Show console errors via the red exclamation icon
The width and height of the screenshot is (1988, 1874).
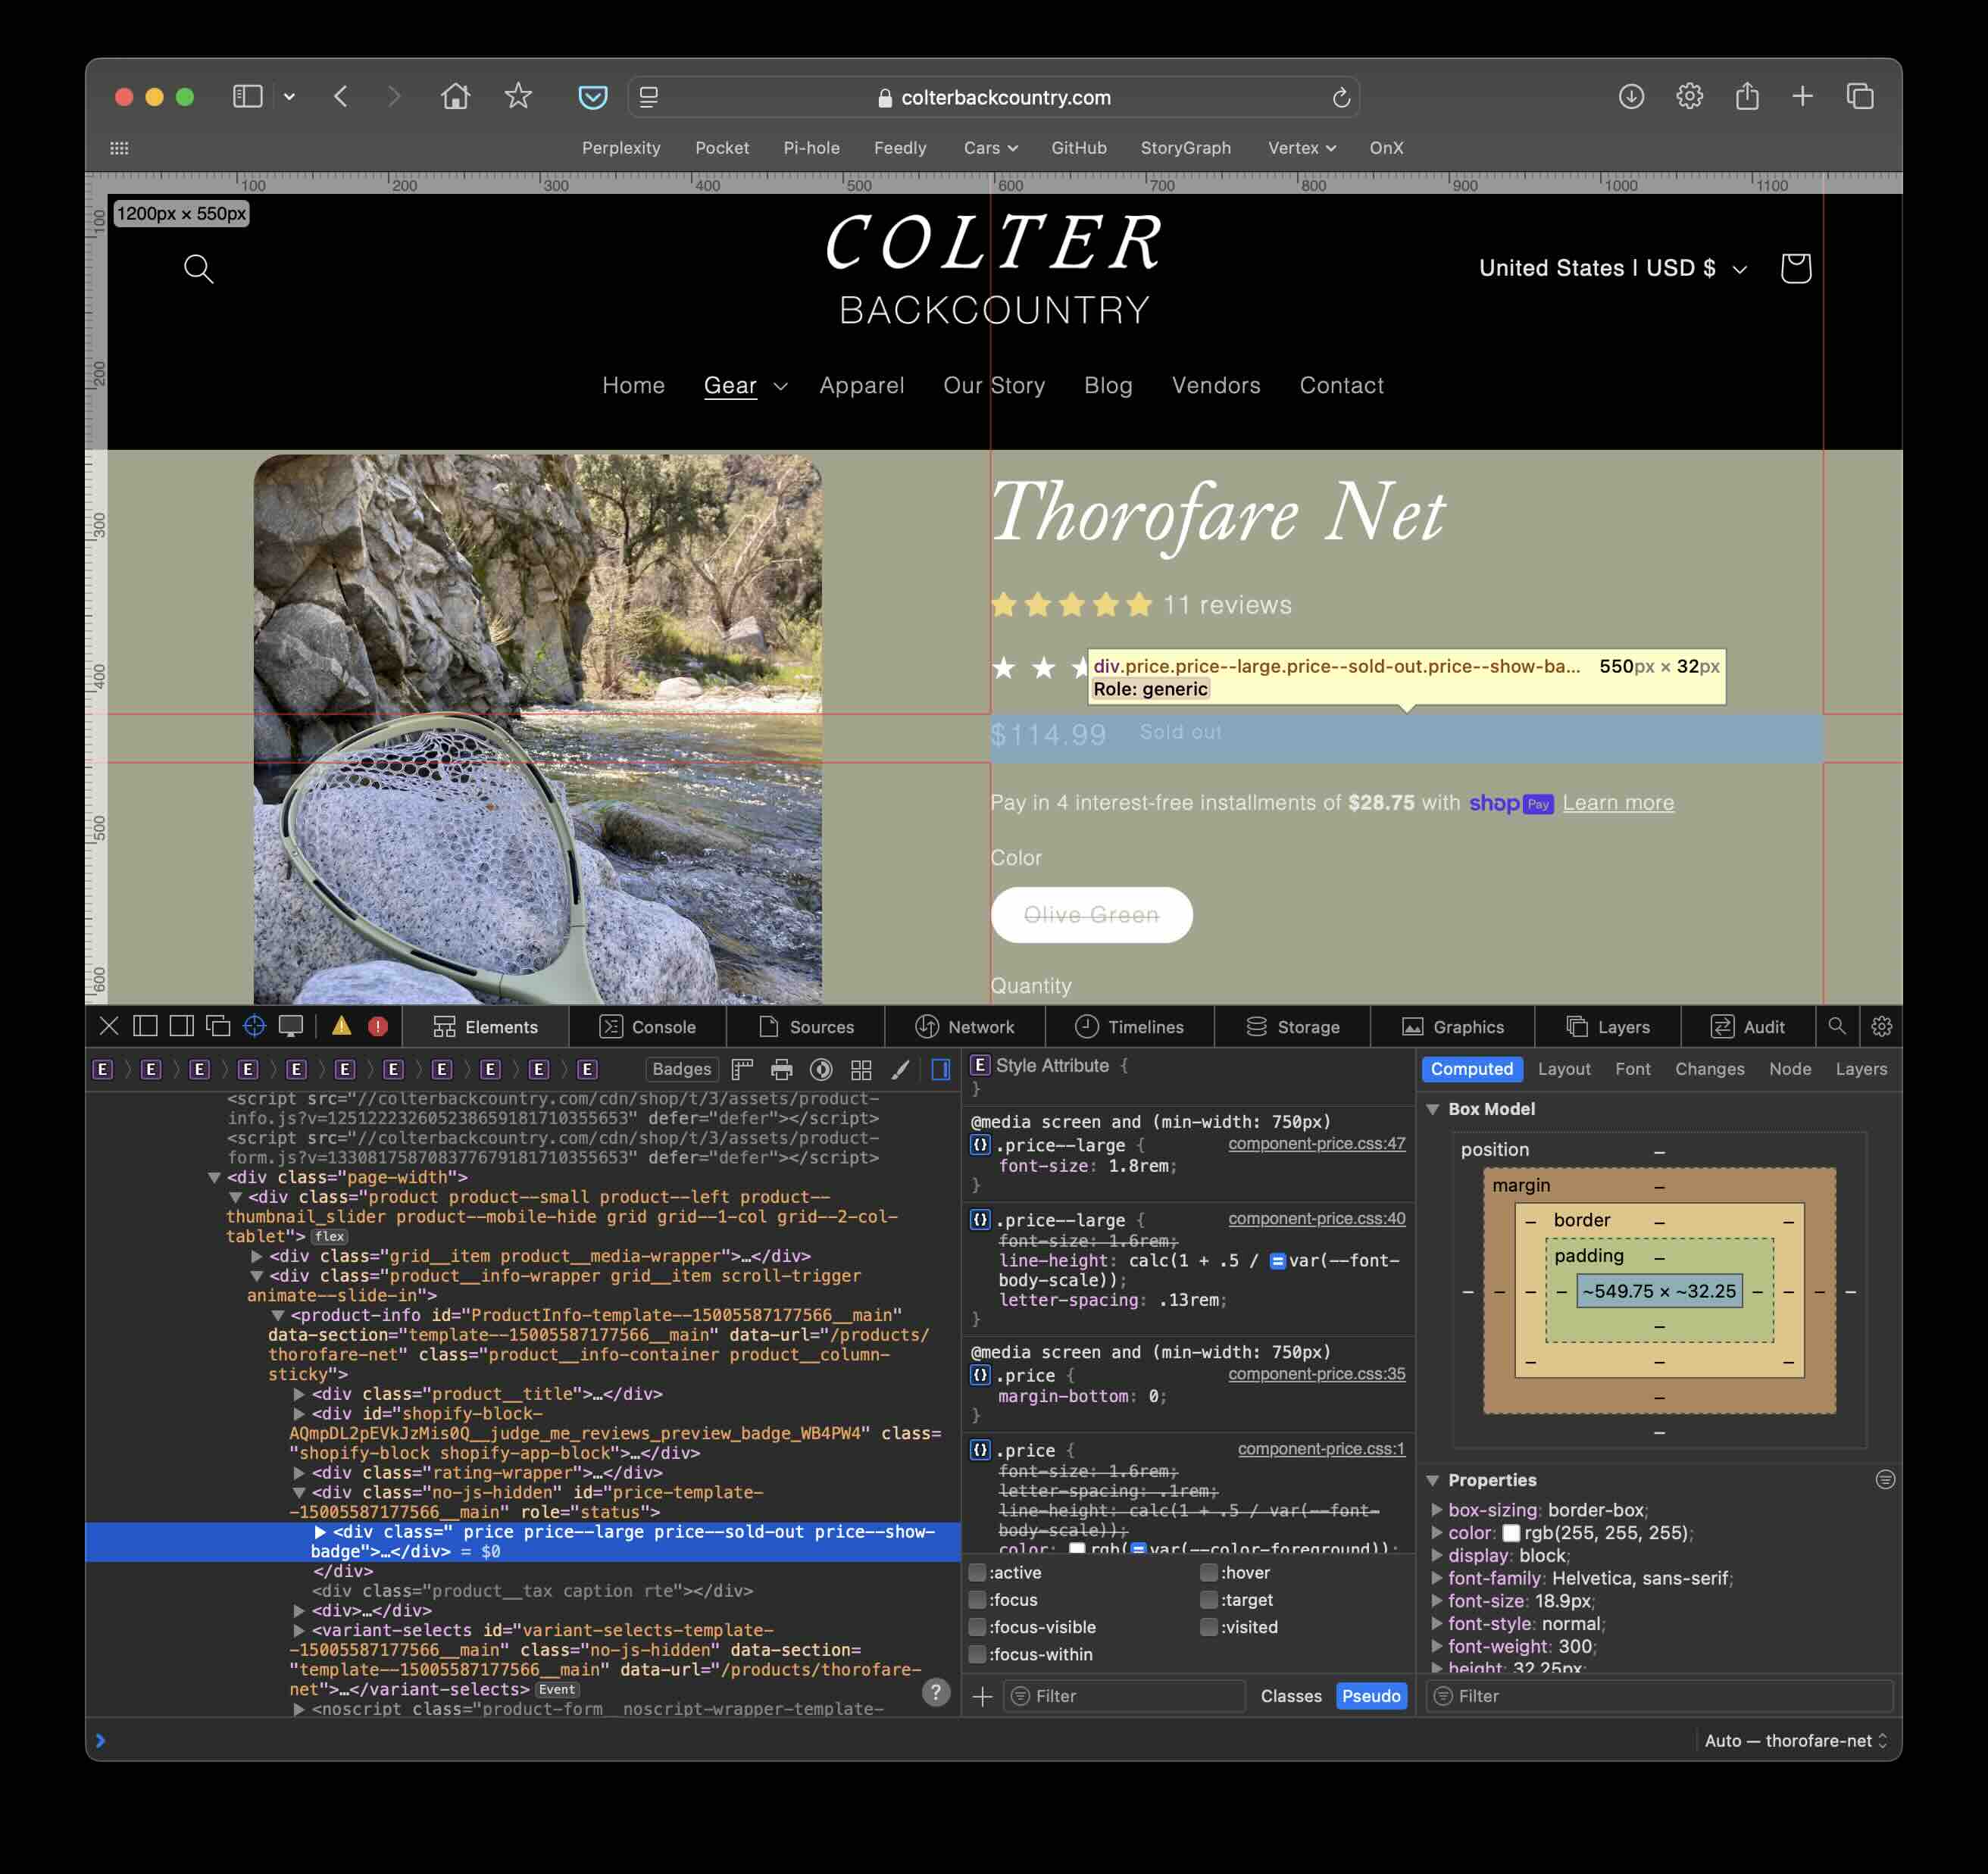[x=378, y=1026]
